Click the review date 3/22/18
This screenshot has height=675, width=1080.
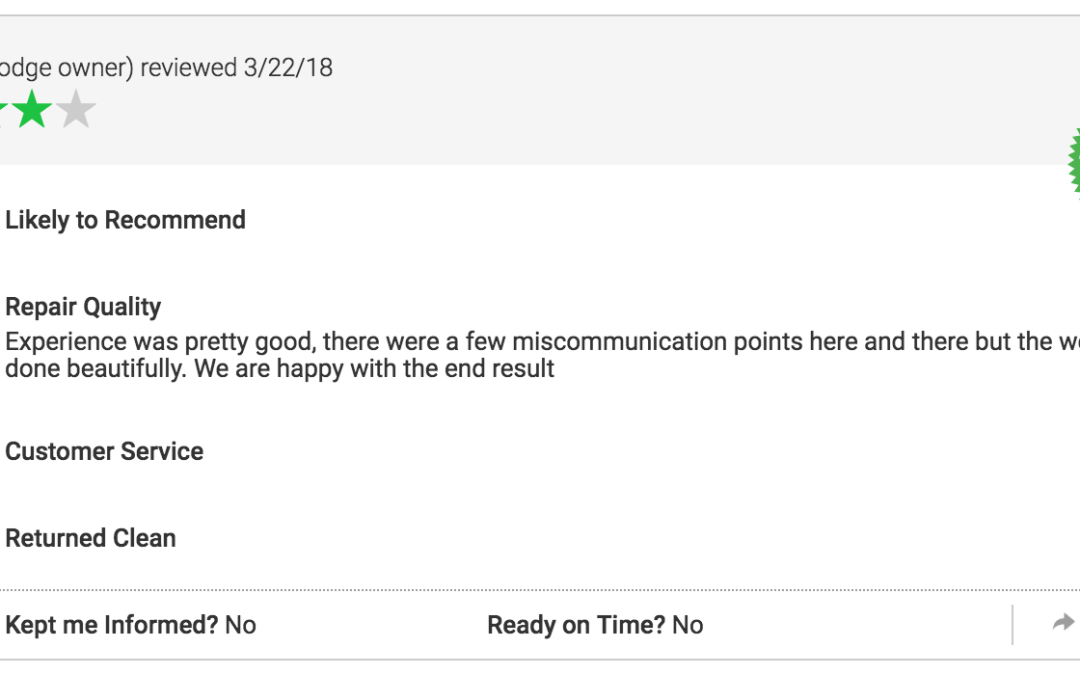coord(288,68)
